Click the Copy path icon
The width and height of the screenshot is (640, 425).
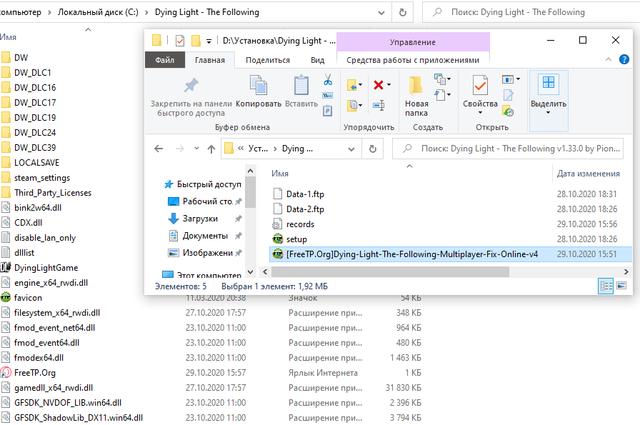327,96
